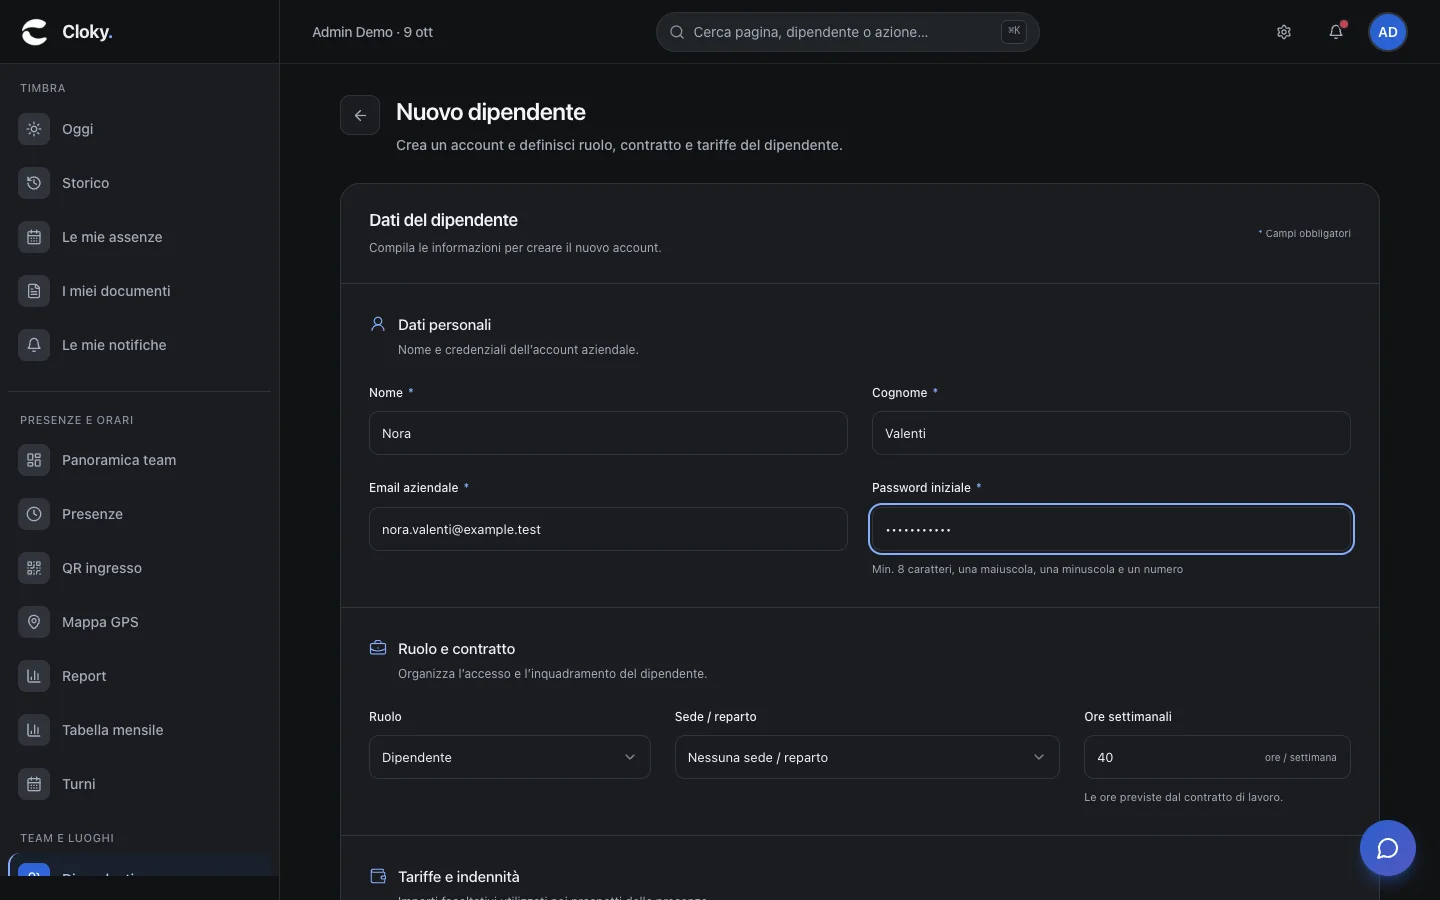Viewport: 1440px width, 900px height.
Task: Click the Report chart icon
Action: tap(34, 676)
